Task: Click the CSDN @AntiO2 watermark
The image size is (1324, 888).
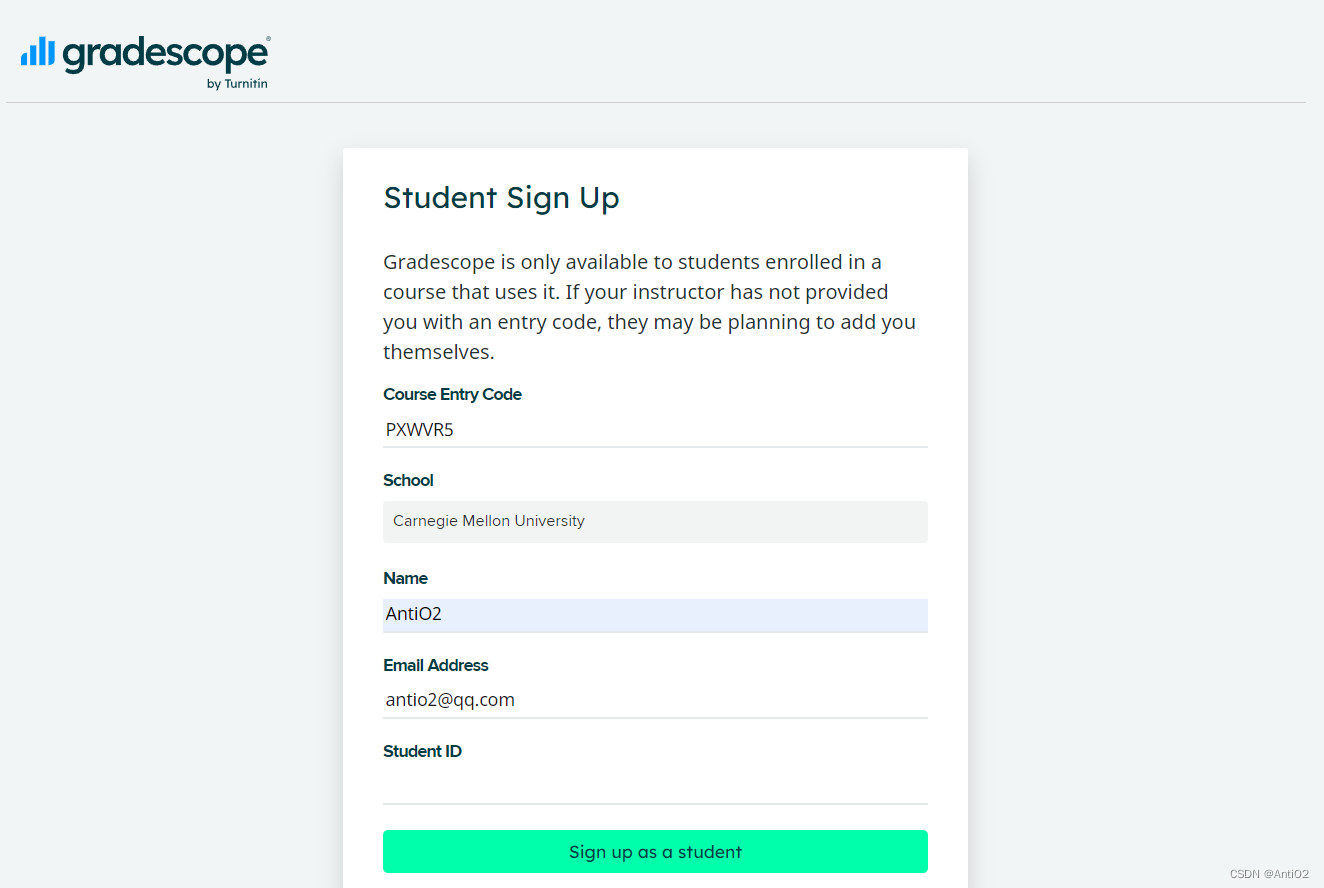Action: (x=1269, y=874)
